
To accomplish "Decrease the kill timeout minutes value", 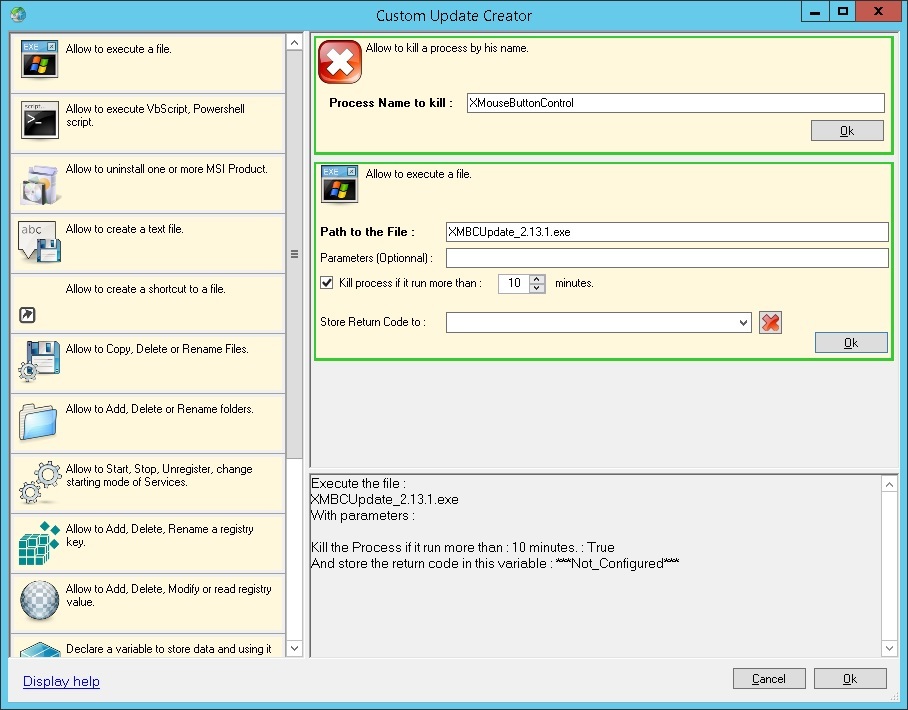I will 537,288.
